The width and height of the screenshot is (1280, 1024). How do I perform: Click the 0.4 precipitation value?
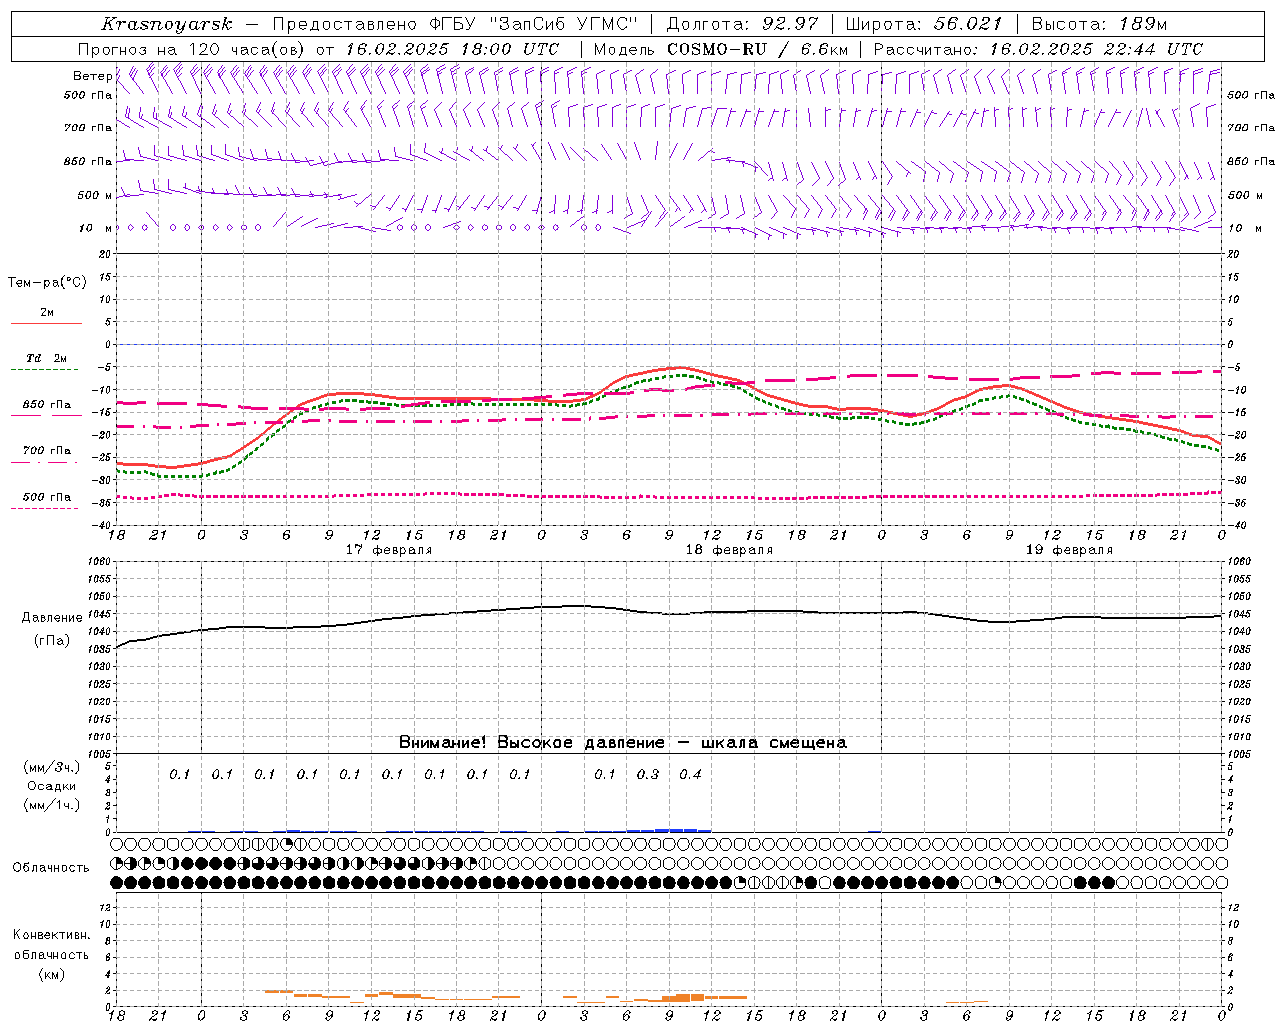point(690,774)
